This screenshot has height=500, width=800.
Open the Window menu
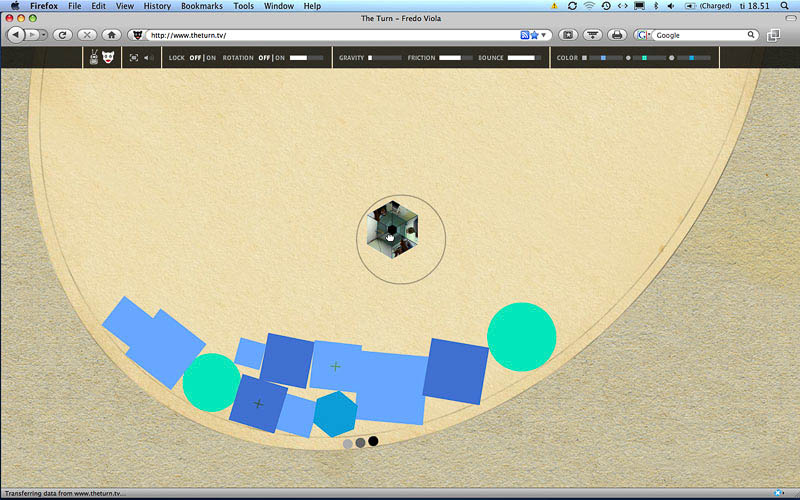click(279, 6)
